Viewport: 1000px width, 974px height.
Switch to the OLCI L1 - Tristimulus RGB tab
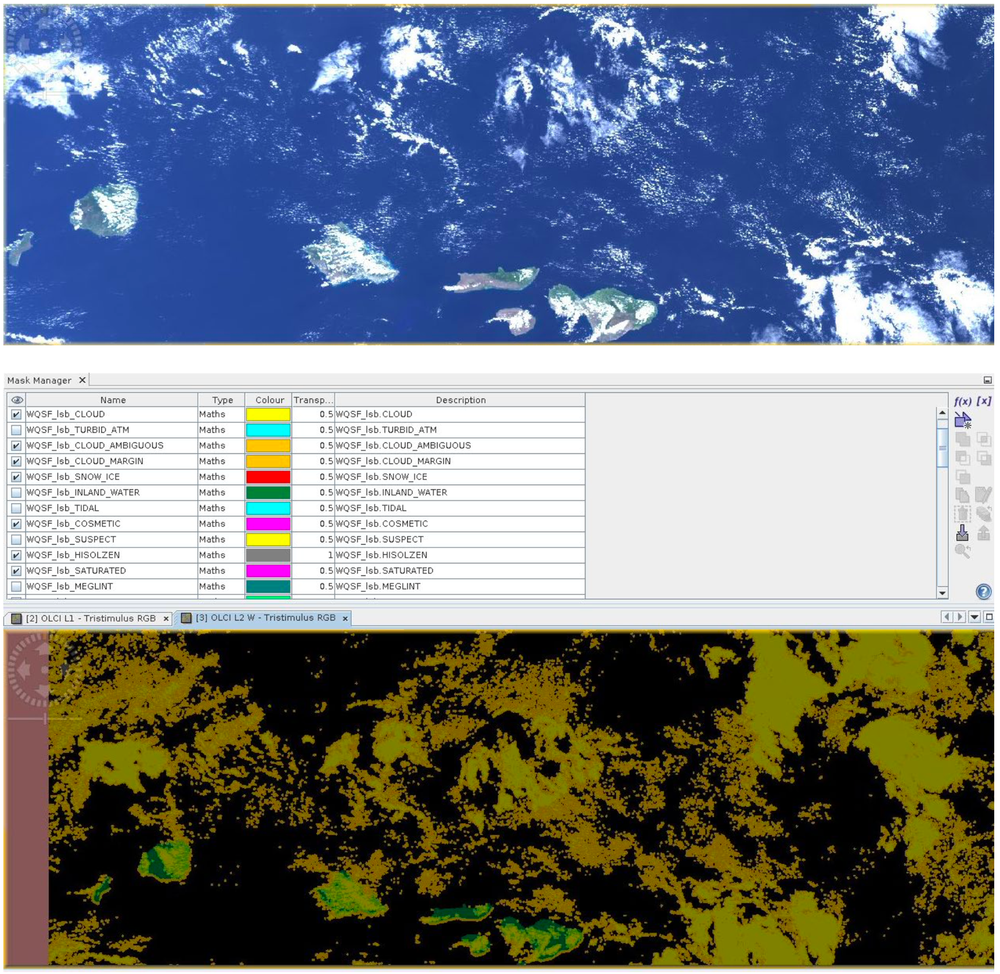pyautogui.click(x=85, y=618)
